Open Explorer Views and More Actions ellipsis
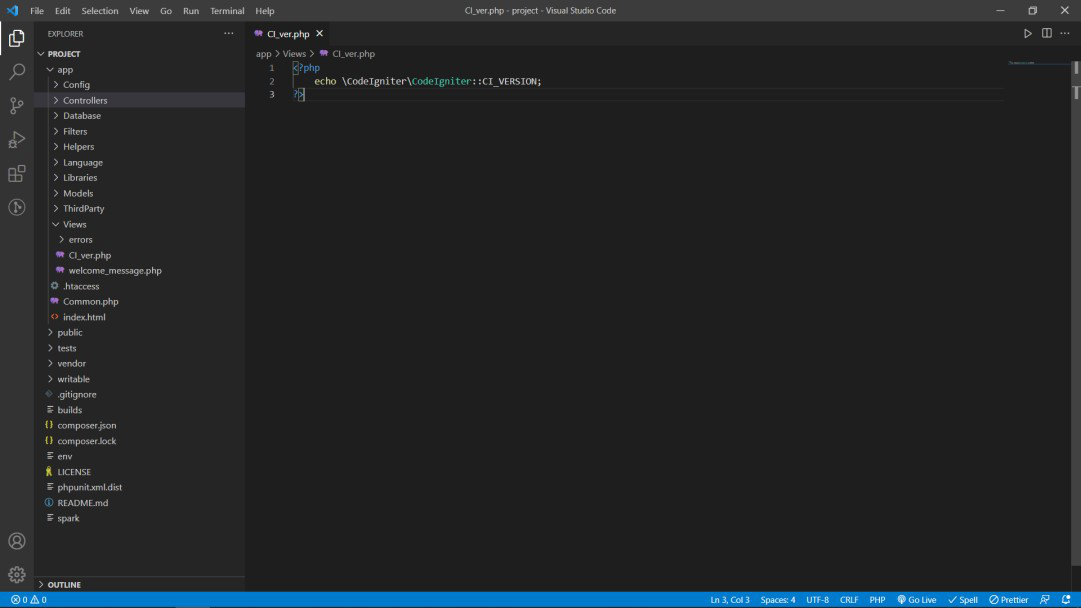Image resolution: width=1081 pixels, height=608 pixels. pos(228,33)
